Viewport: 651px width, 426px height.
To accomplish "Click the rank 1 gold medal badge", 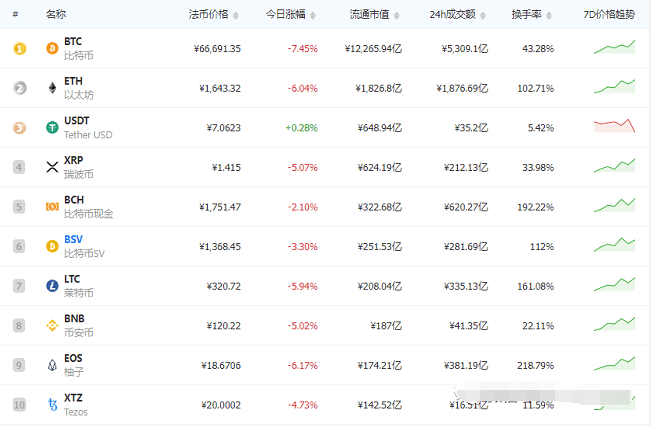I will 18,49.
